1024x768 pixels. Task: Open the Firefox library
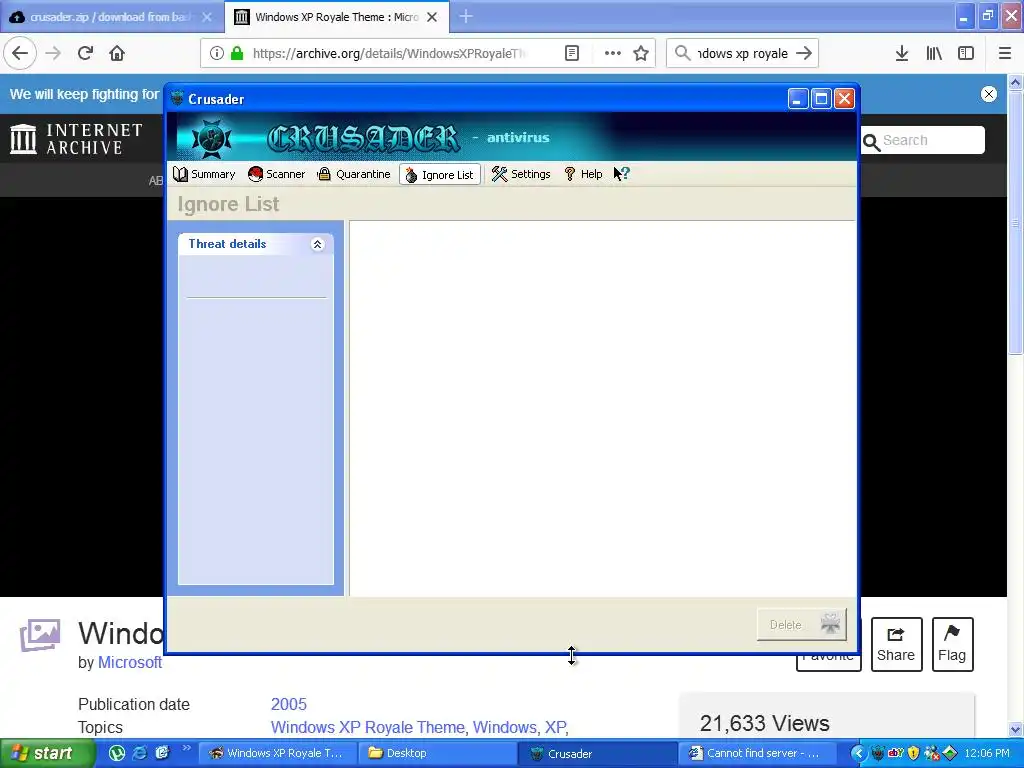[x=934, y=54]
